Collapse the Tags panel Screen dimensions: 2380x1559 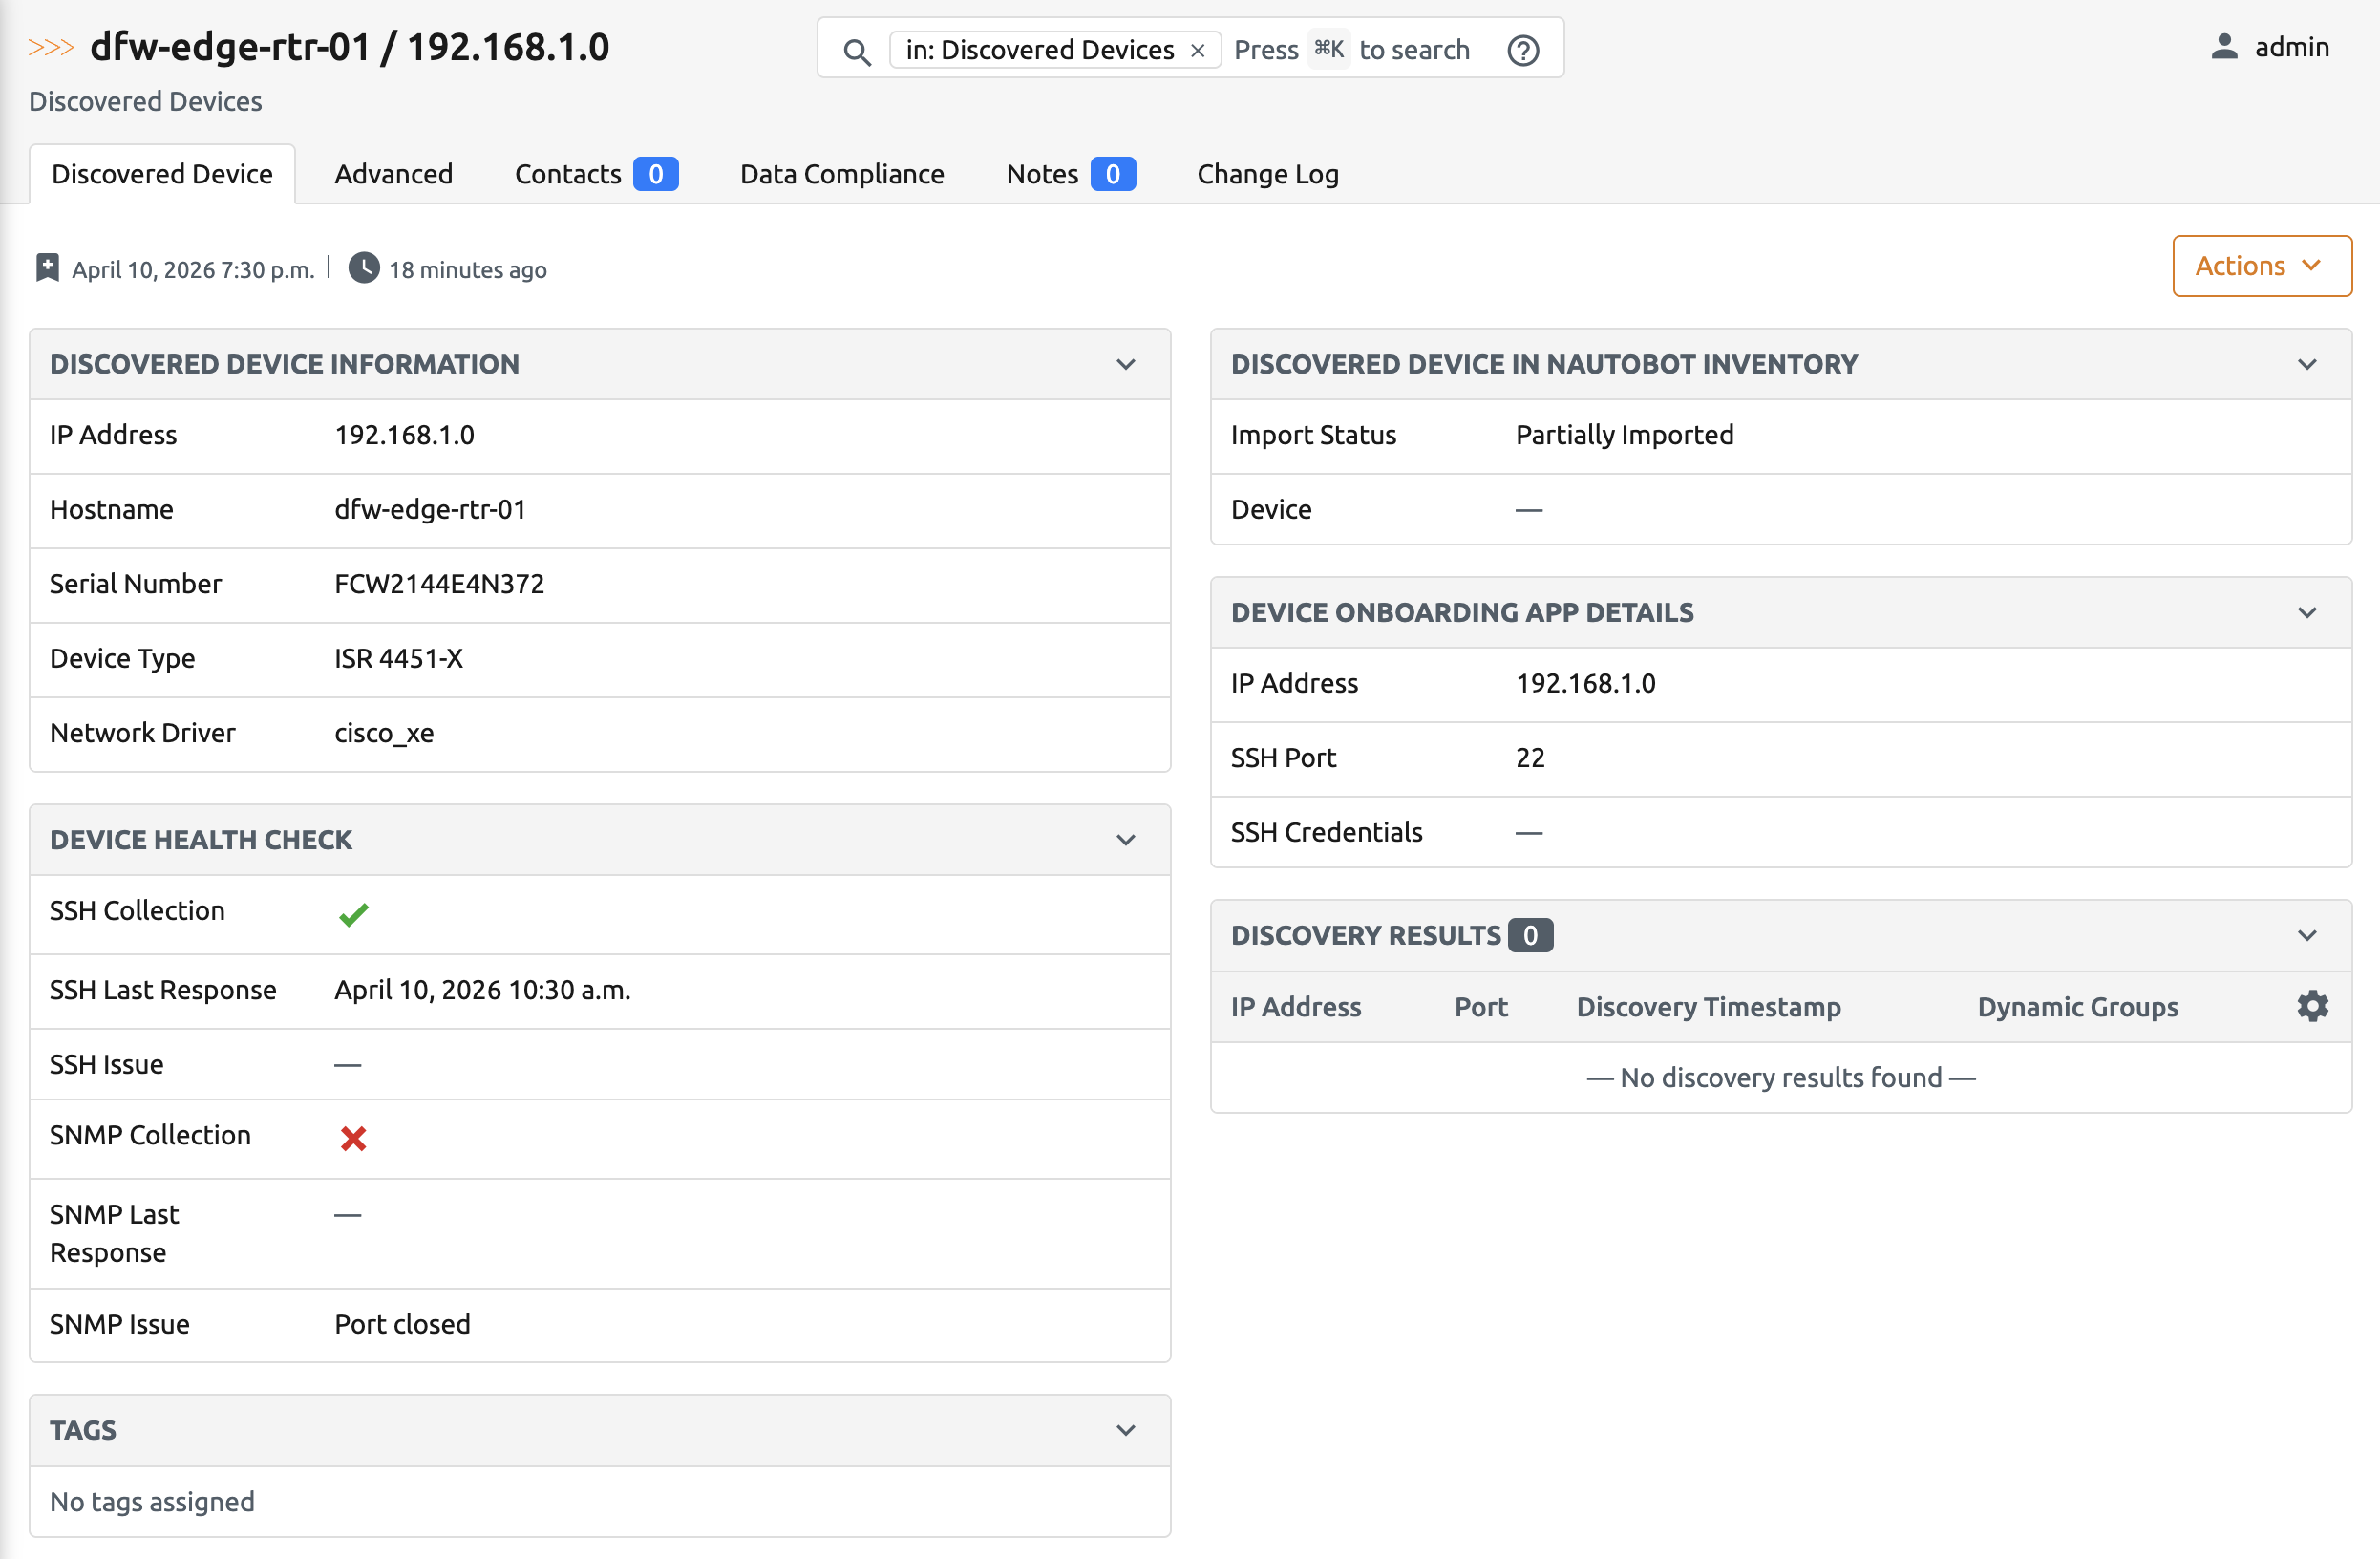click(1125, 1430)
